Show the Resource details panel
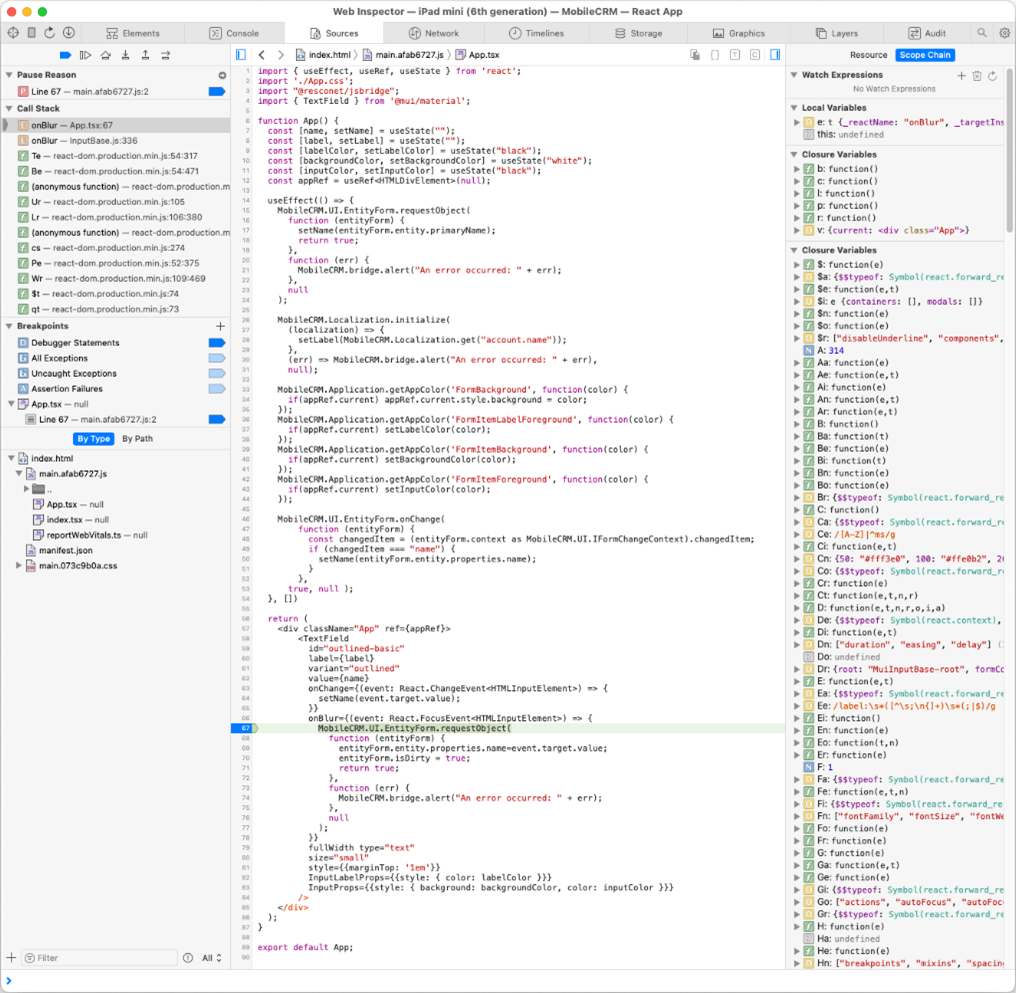This screenshot has width=1016, height=993. [868, 55]
